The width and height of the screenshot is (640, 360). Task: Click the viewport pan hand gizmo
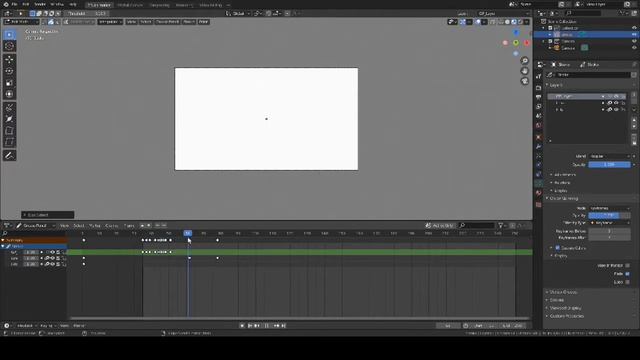524,71
